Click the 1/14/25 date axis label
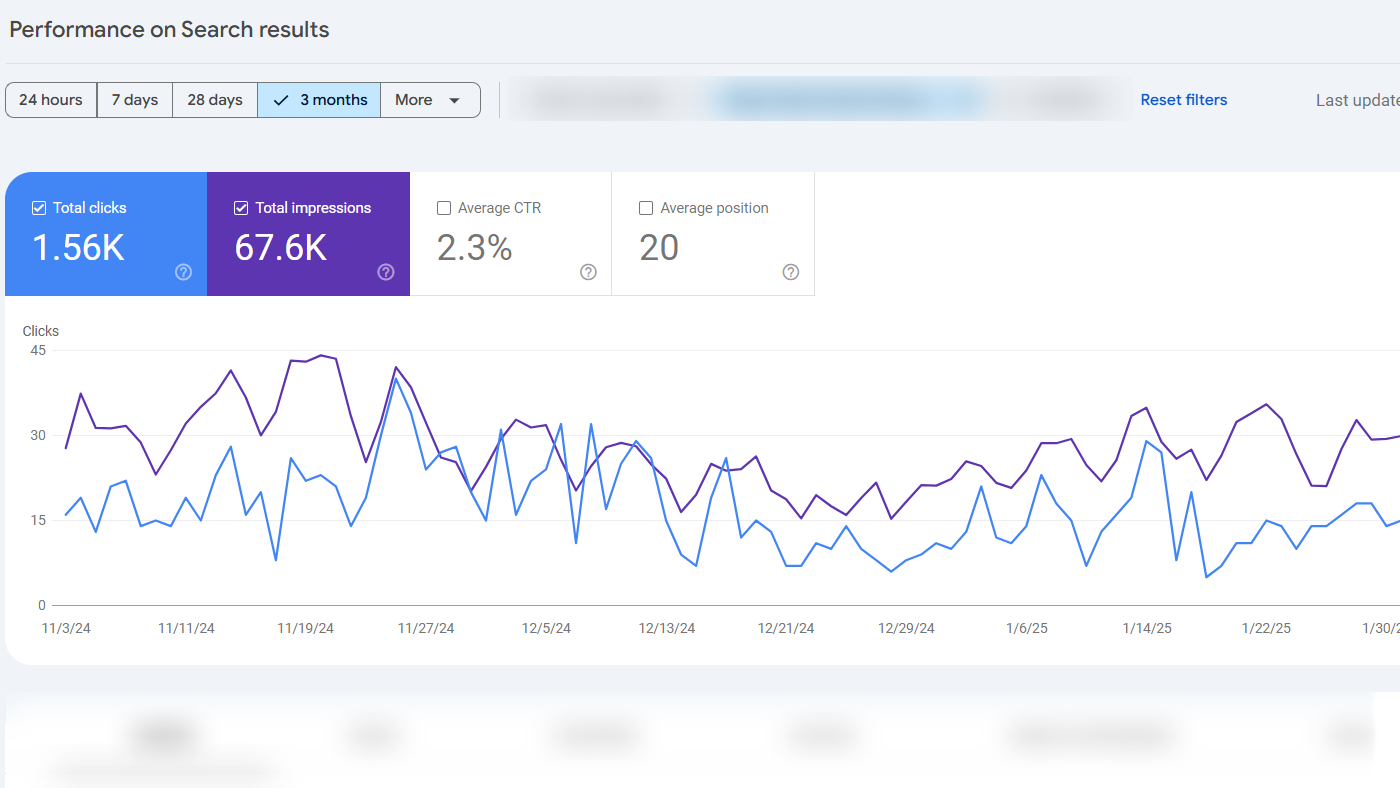Image resolution: width=1400 pixels, height=788 pixels. (1147, 629)
